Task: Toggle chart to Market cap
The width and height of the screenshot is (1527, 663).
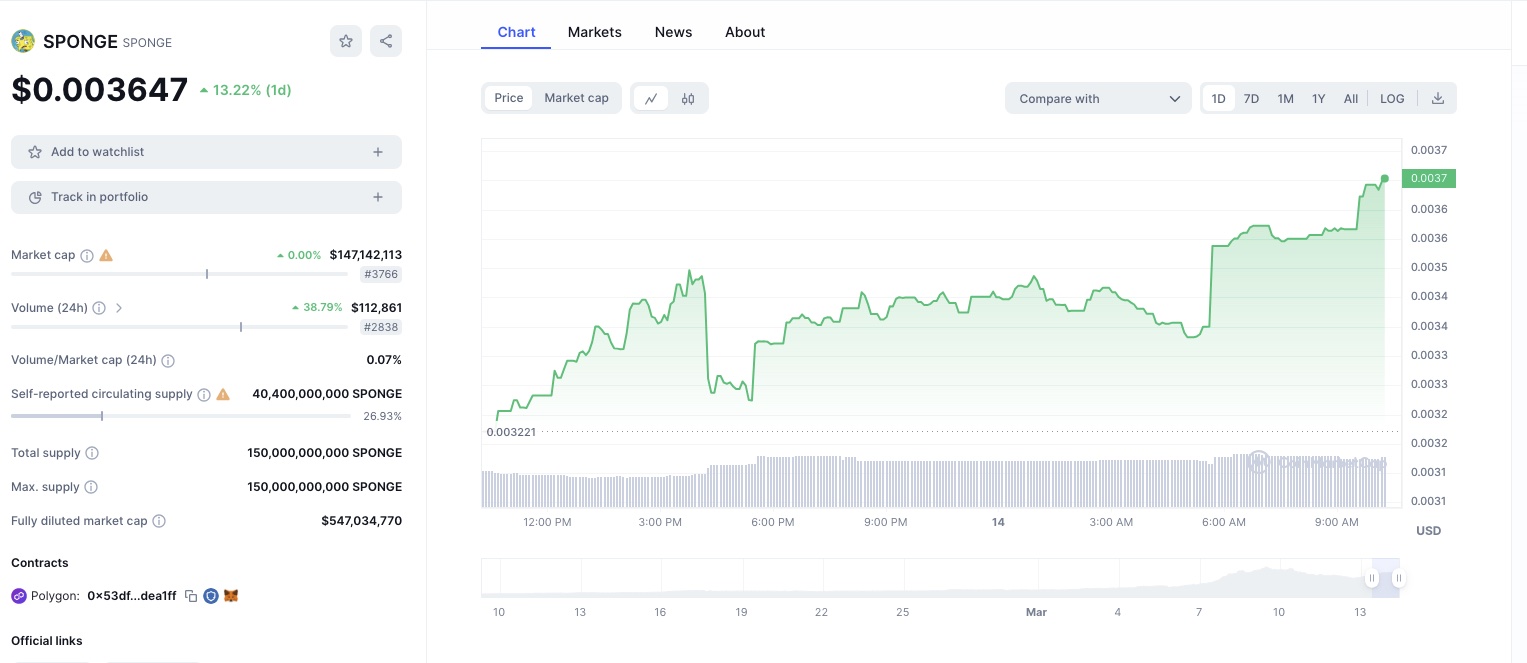Action: [576, 98]
